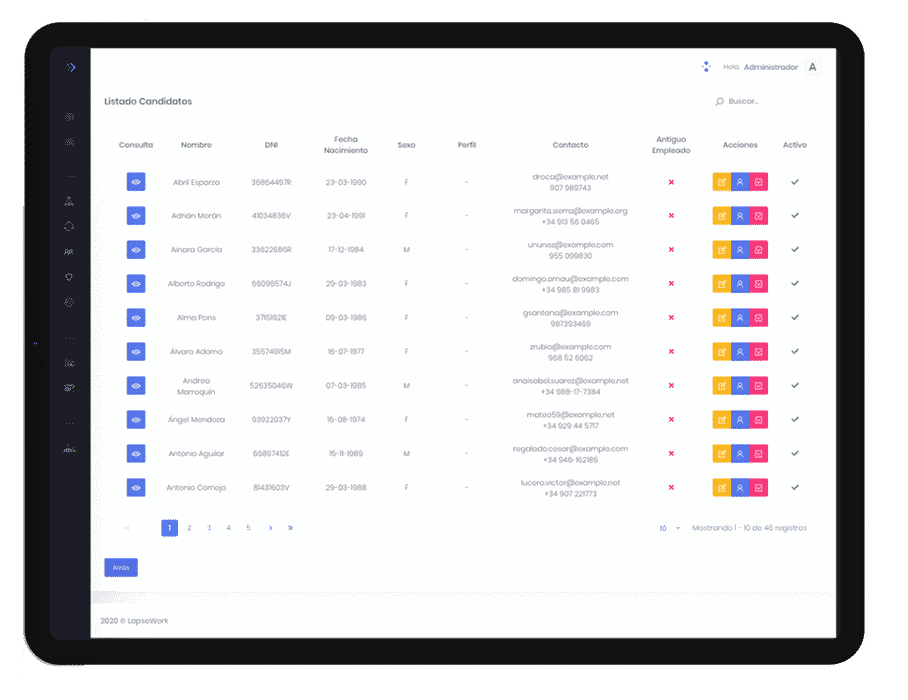Open the eye icon for Alma Pons
Image resolution: width=908 pixels, height=700 pixels.
click(136, 318)
